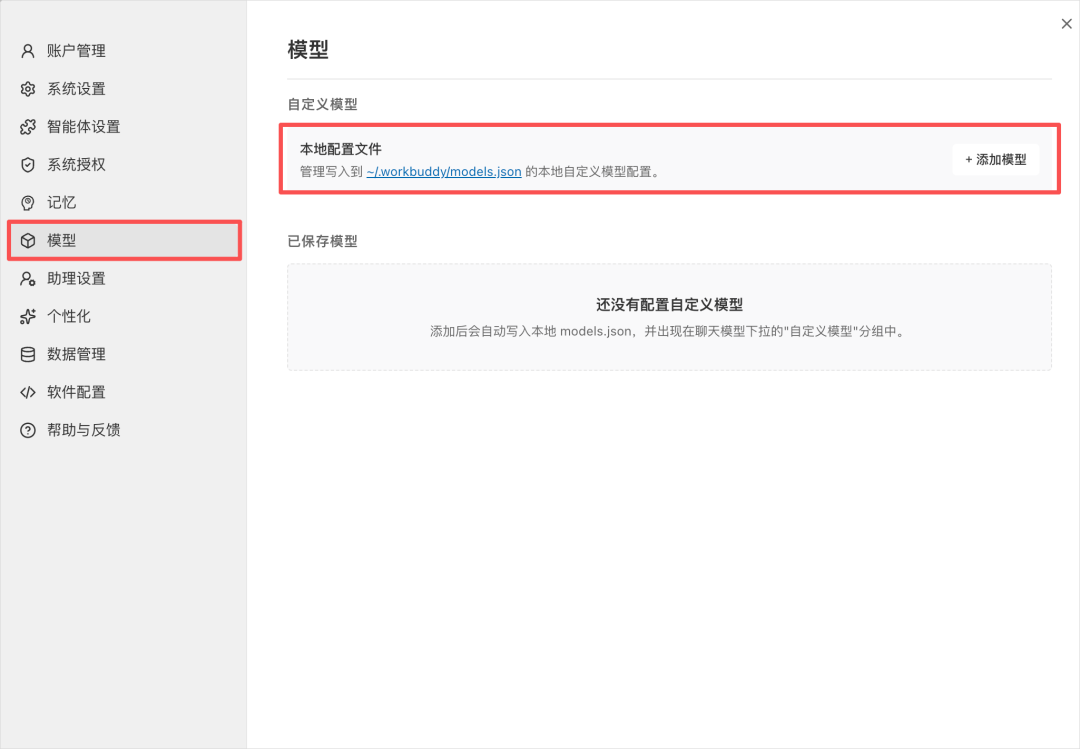
Task: Click the puzzle icon beside 智能体设置
Action: pyautogui.click(x=28, y=127)
